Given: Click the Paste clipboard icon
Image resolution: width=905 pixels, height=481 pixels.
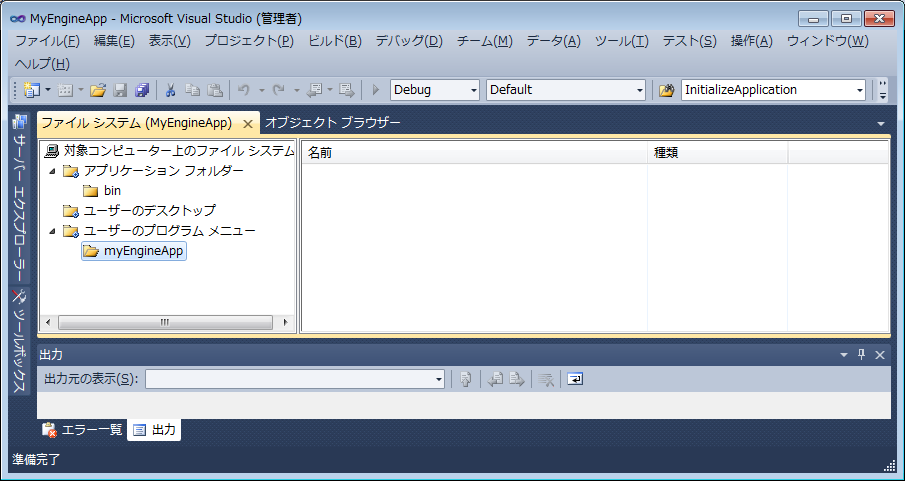Looking at the screenshot, I should (x=215, y=90).
